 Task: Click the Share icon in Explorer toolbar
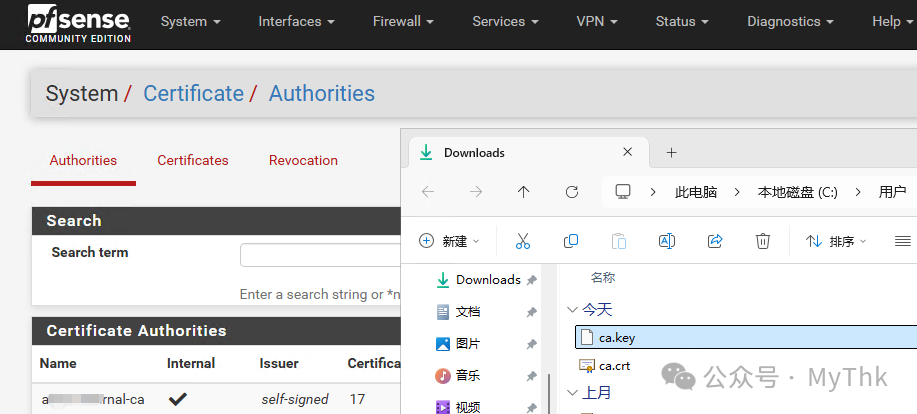pyautogui.click(x=715, y=241)
